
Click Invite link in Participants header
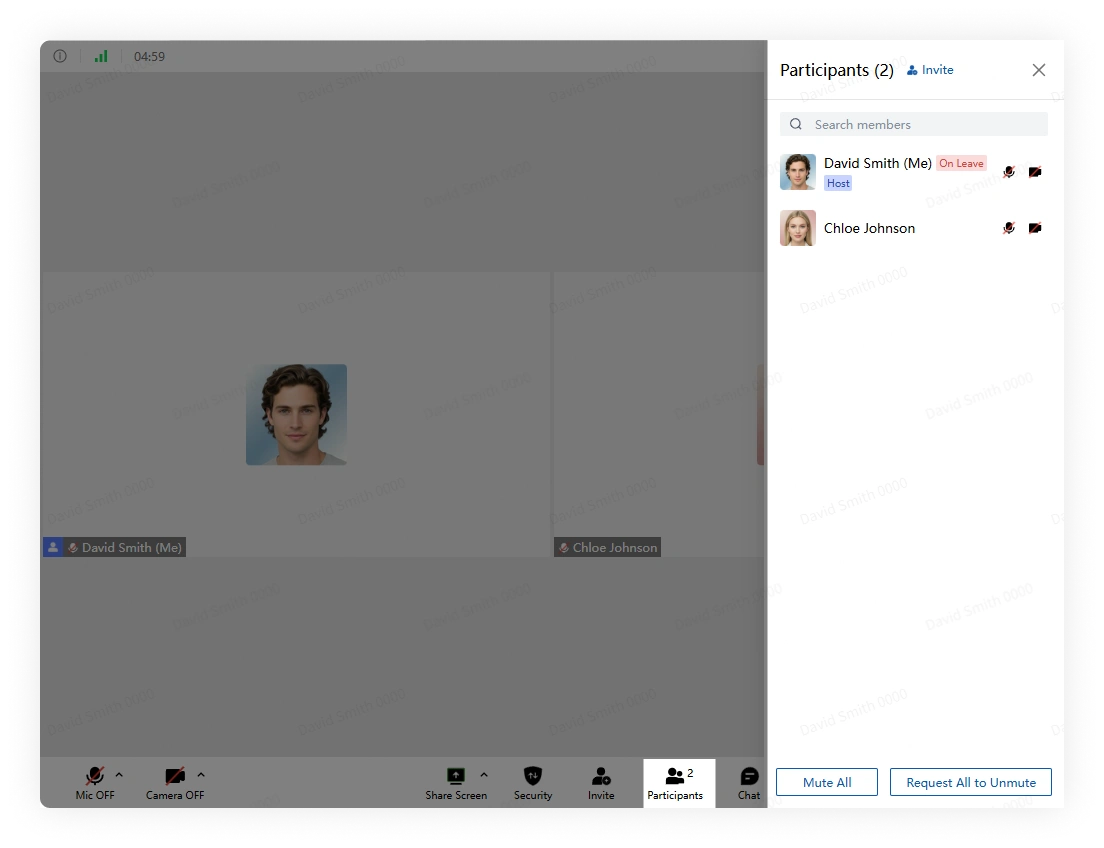(x=930, y=70)
